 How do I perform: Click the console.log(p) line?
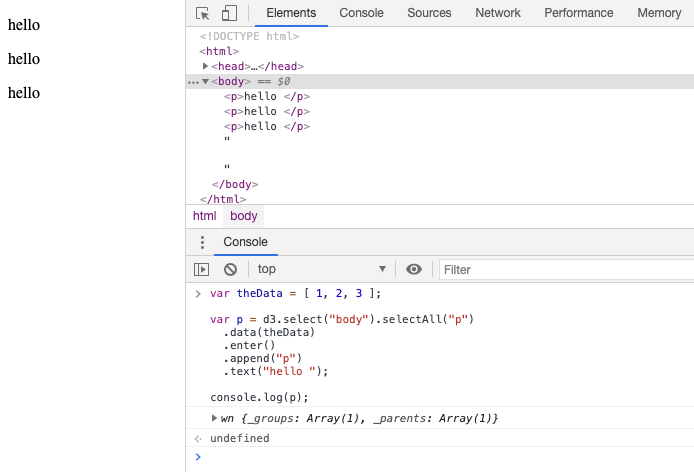[259, 397]
